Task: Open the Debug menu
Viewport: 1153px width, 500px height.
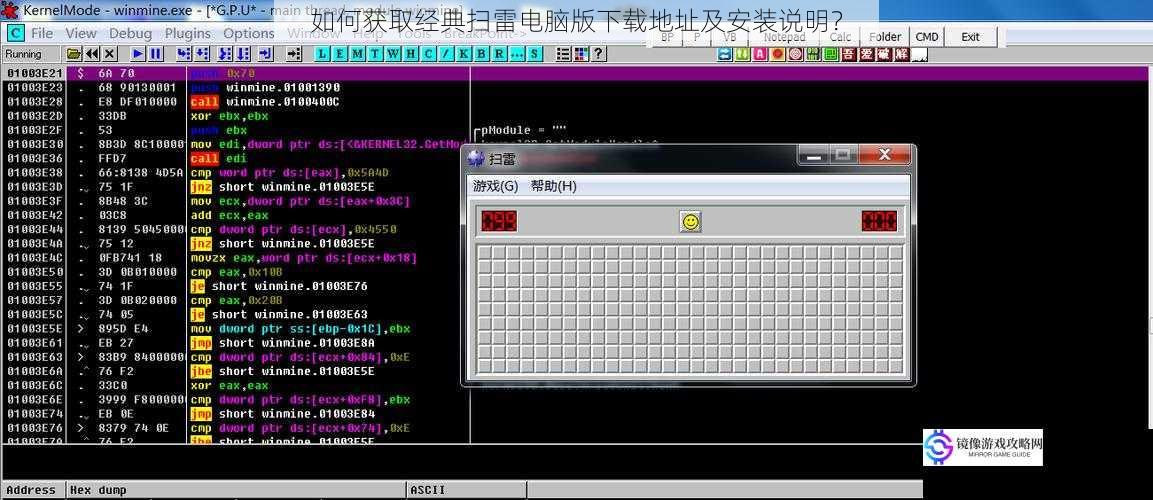Action: tap(130, 33)
